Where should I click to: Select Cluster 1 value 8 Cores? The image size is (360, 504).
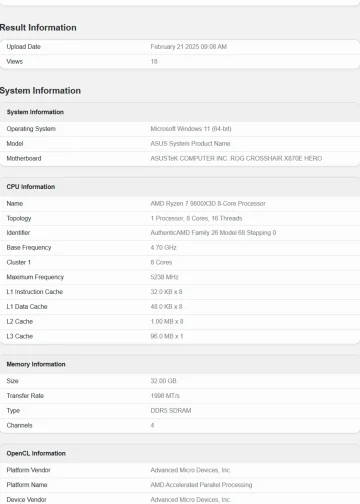point(161,262)
